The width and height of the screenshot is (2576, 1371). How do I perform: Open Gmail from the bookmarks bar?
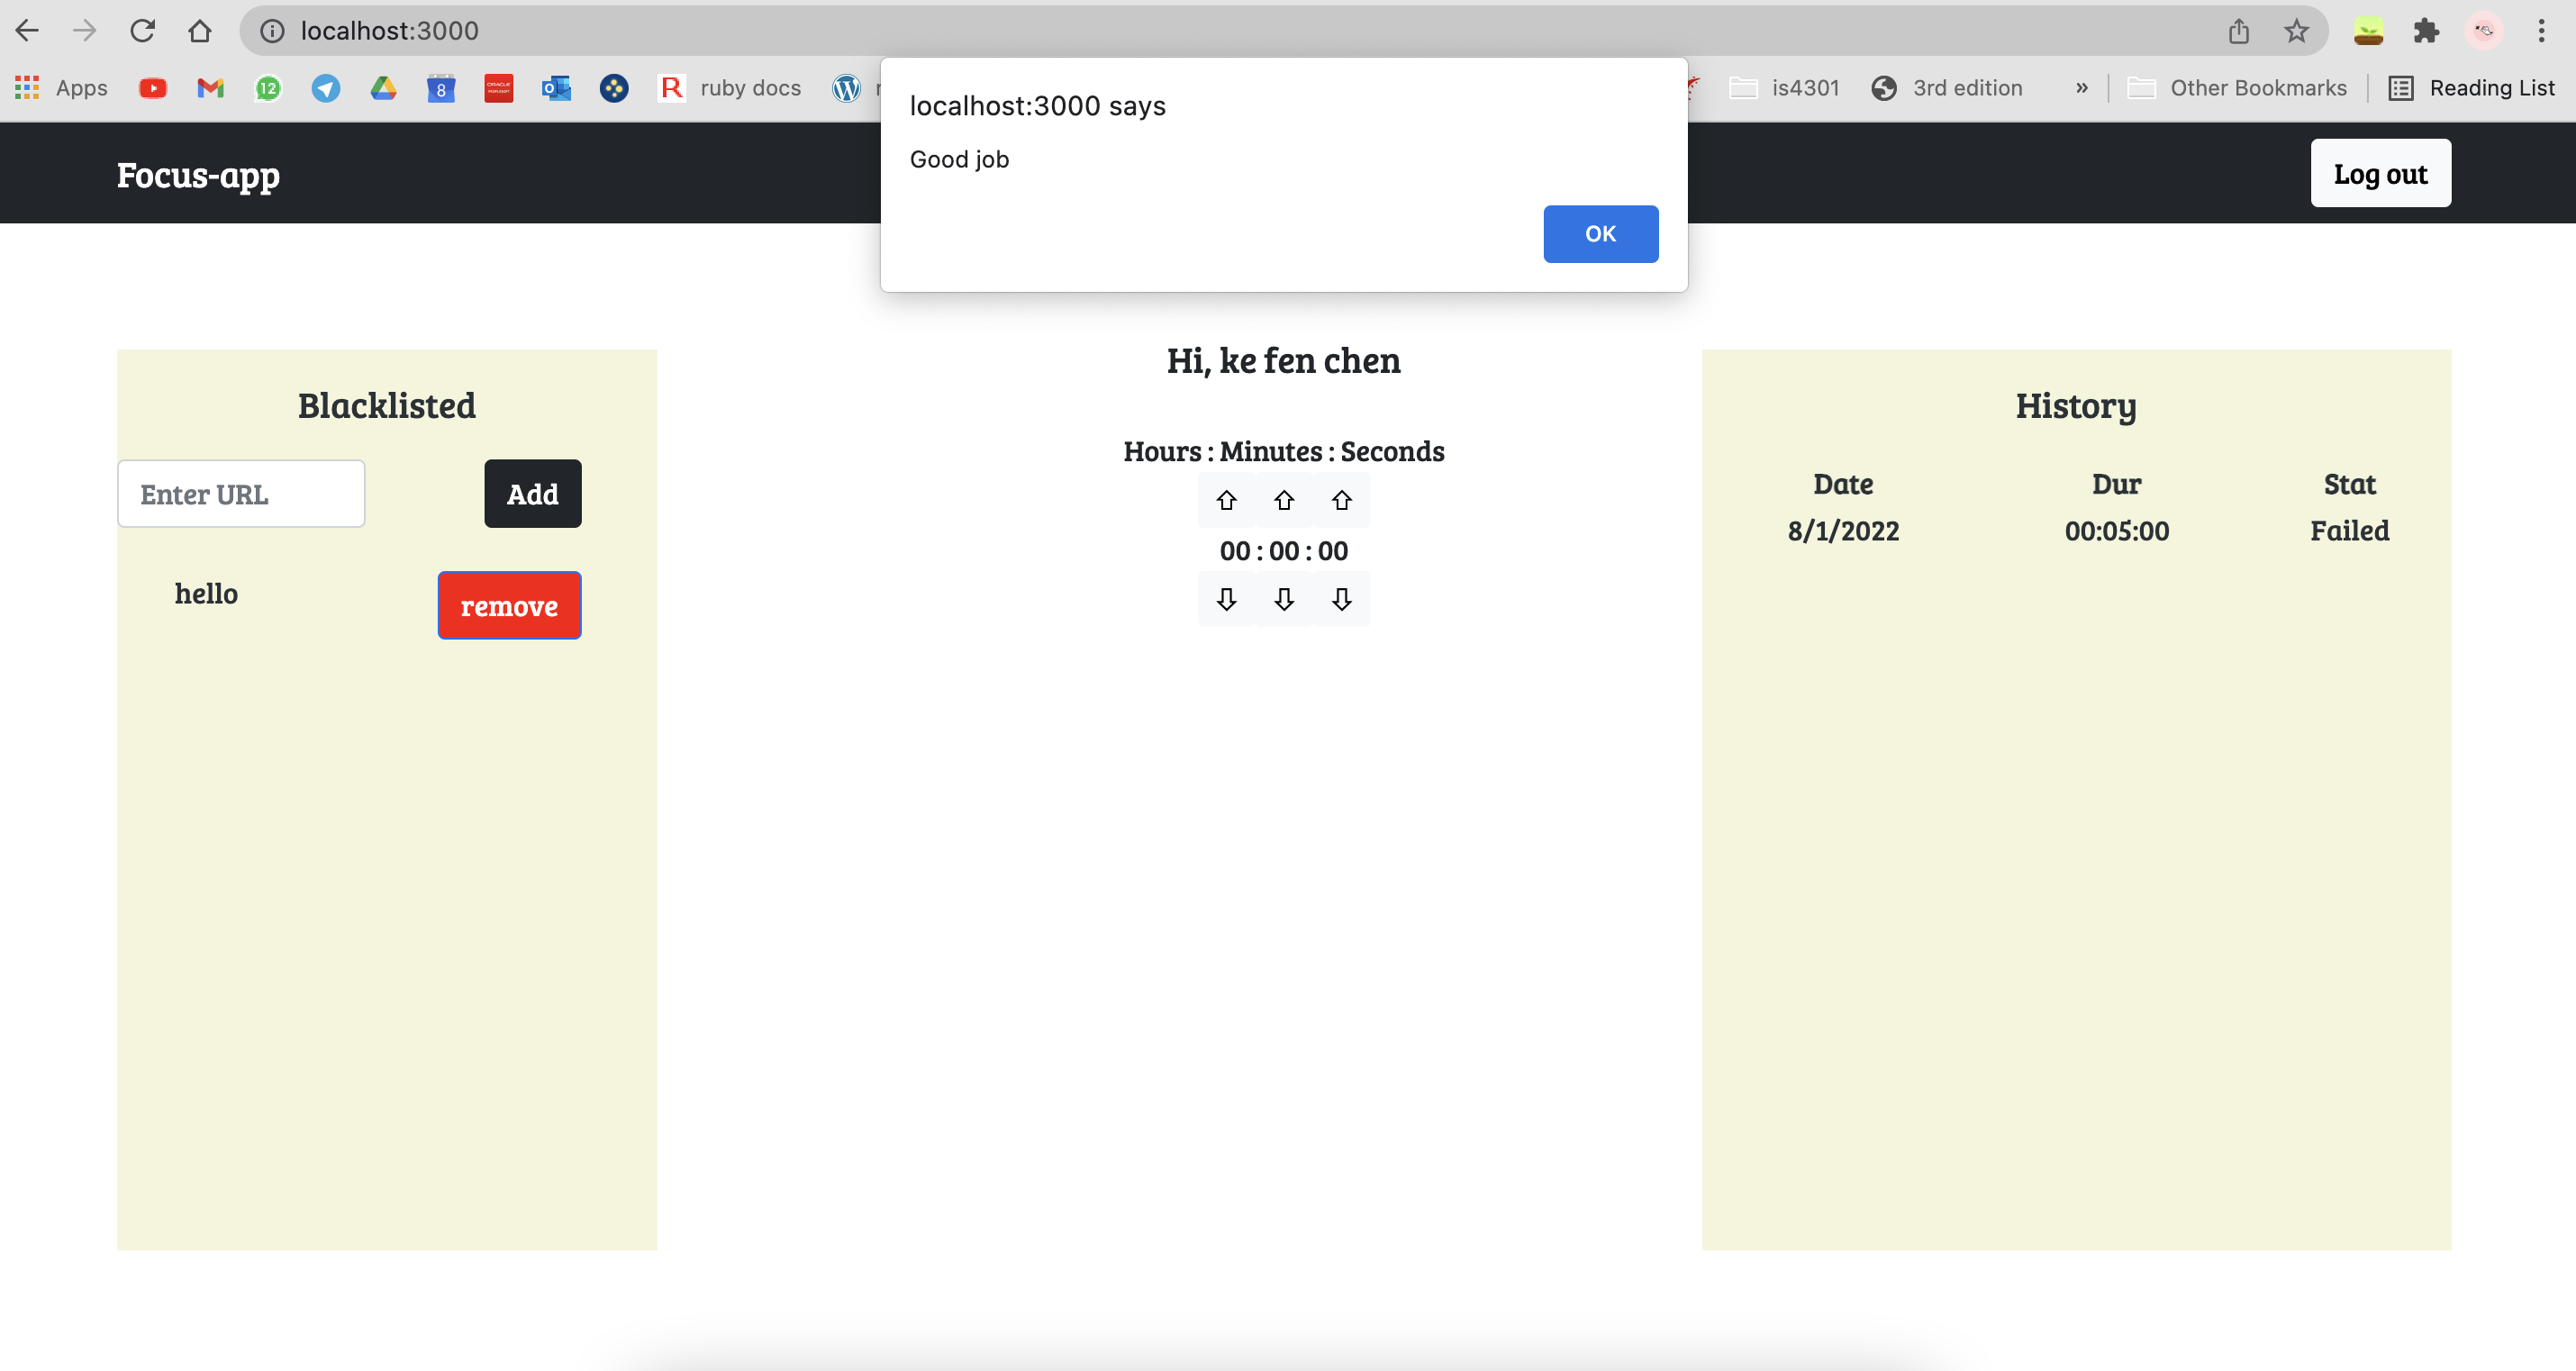click(209, 88)
